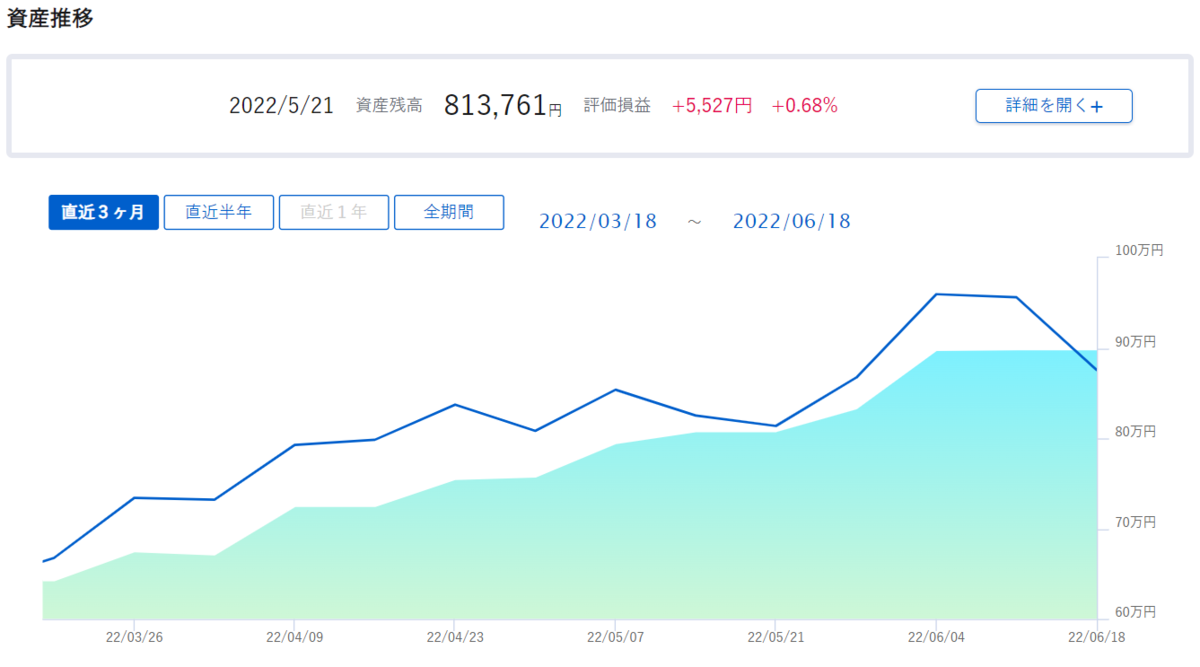
Task: Click the 22/03/26 x-axis label
Action: 134,636
